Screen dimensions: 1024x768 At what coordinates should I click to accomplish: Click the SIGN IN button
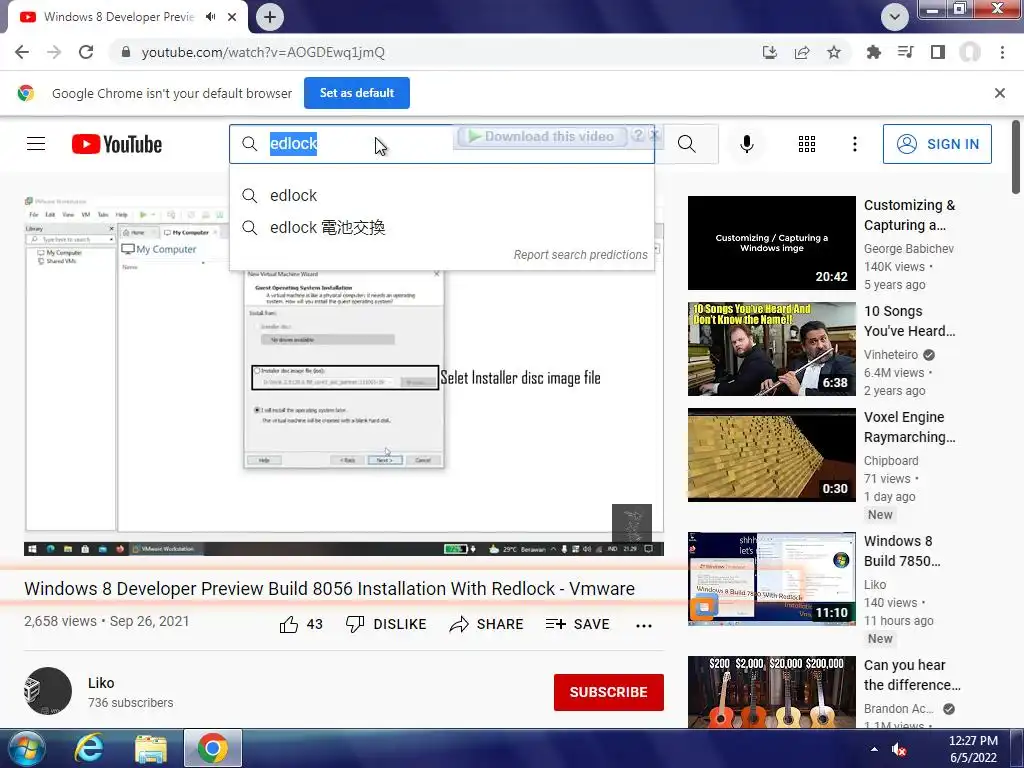(x=937, y=144)
